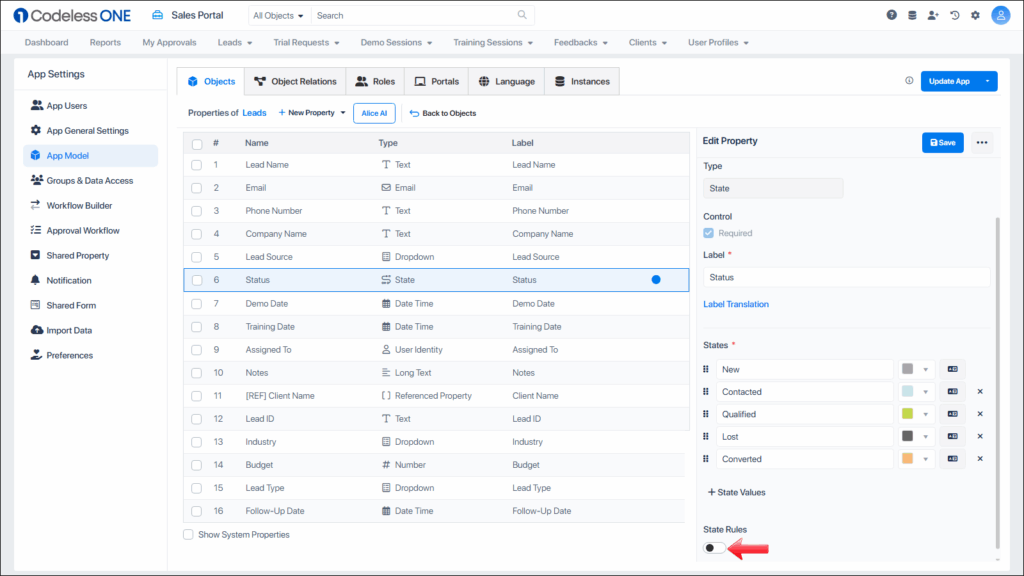The width and height of the screenshot is (1024, 576).
Task: Open the App Model settings icon
Action: pos(34,155)
